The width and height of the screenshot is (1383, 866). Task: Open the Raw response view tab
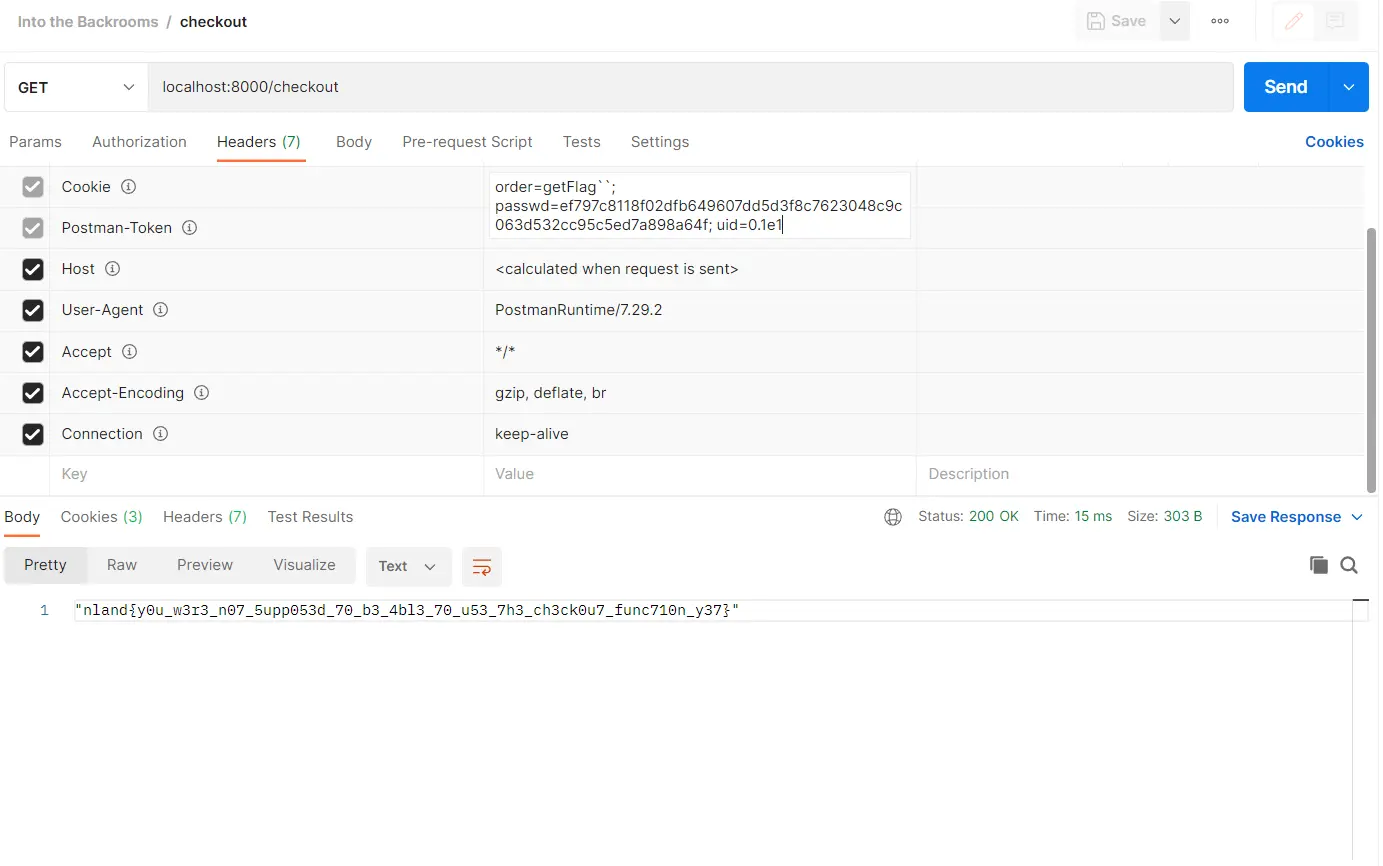click(x=122, y=565)
